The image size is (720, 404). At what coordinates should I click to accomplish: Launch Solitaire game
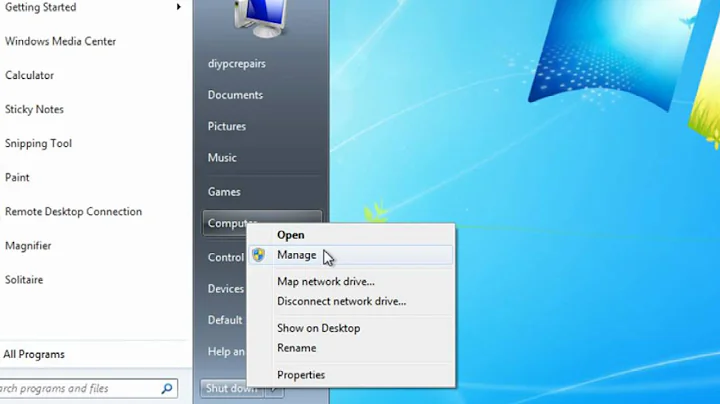pos(24,280)
